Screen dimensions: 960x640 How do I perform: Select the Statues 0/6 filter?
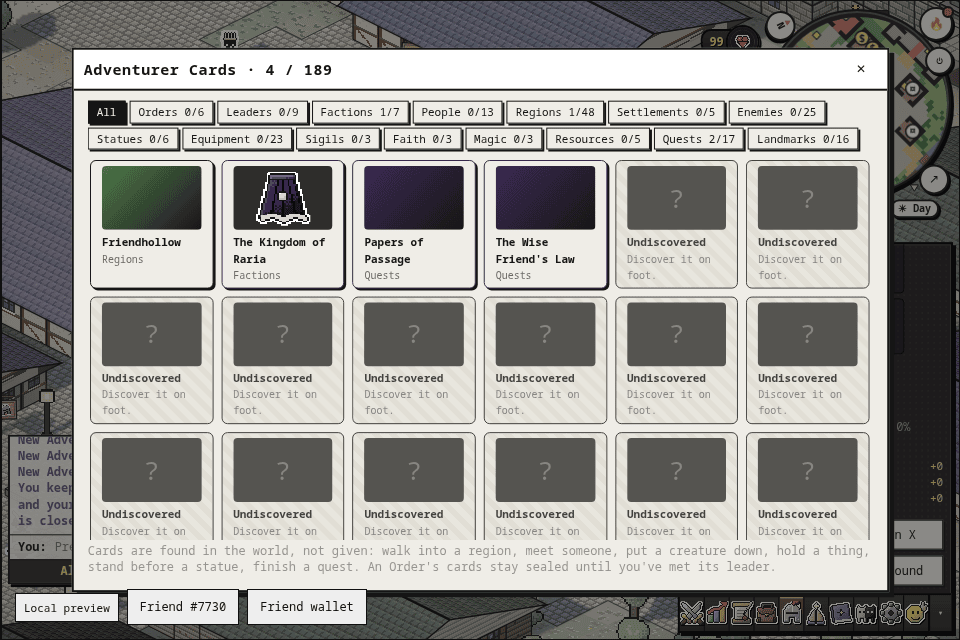pyautogui.click(x=133, y=139)
